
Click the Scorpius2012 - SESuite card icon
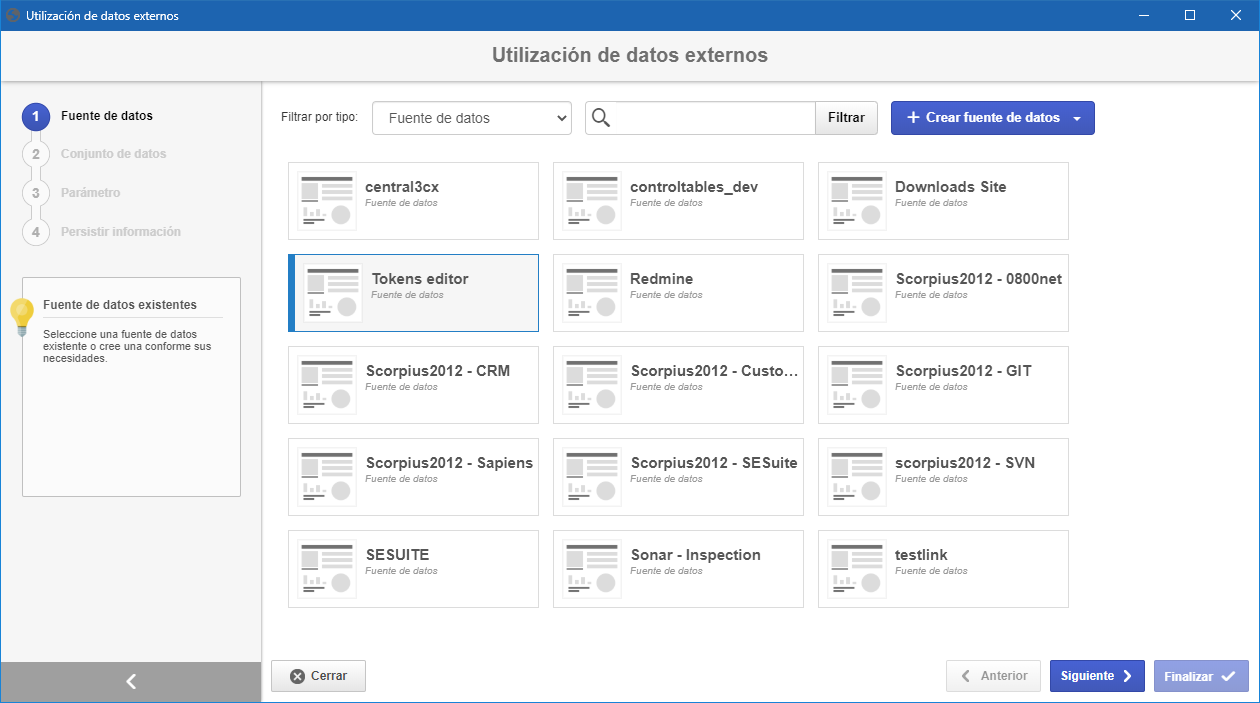click(592, 477)
